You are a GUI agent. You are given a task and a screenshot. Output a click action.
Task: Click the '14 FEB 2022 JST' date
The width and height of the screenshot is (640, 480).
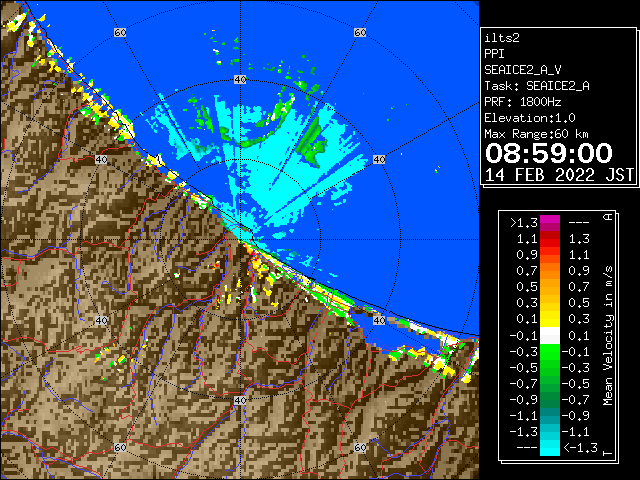(559, 175)
